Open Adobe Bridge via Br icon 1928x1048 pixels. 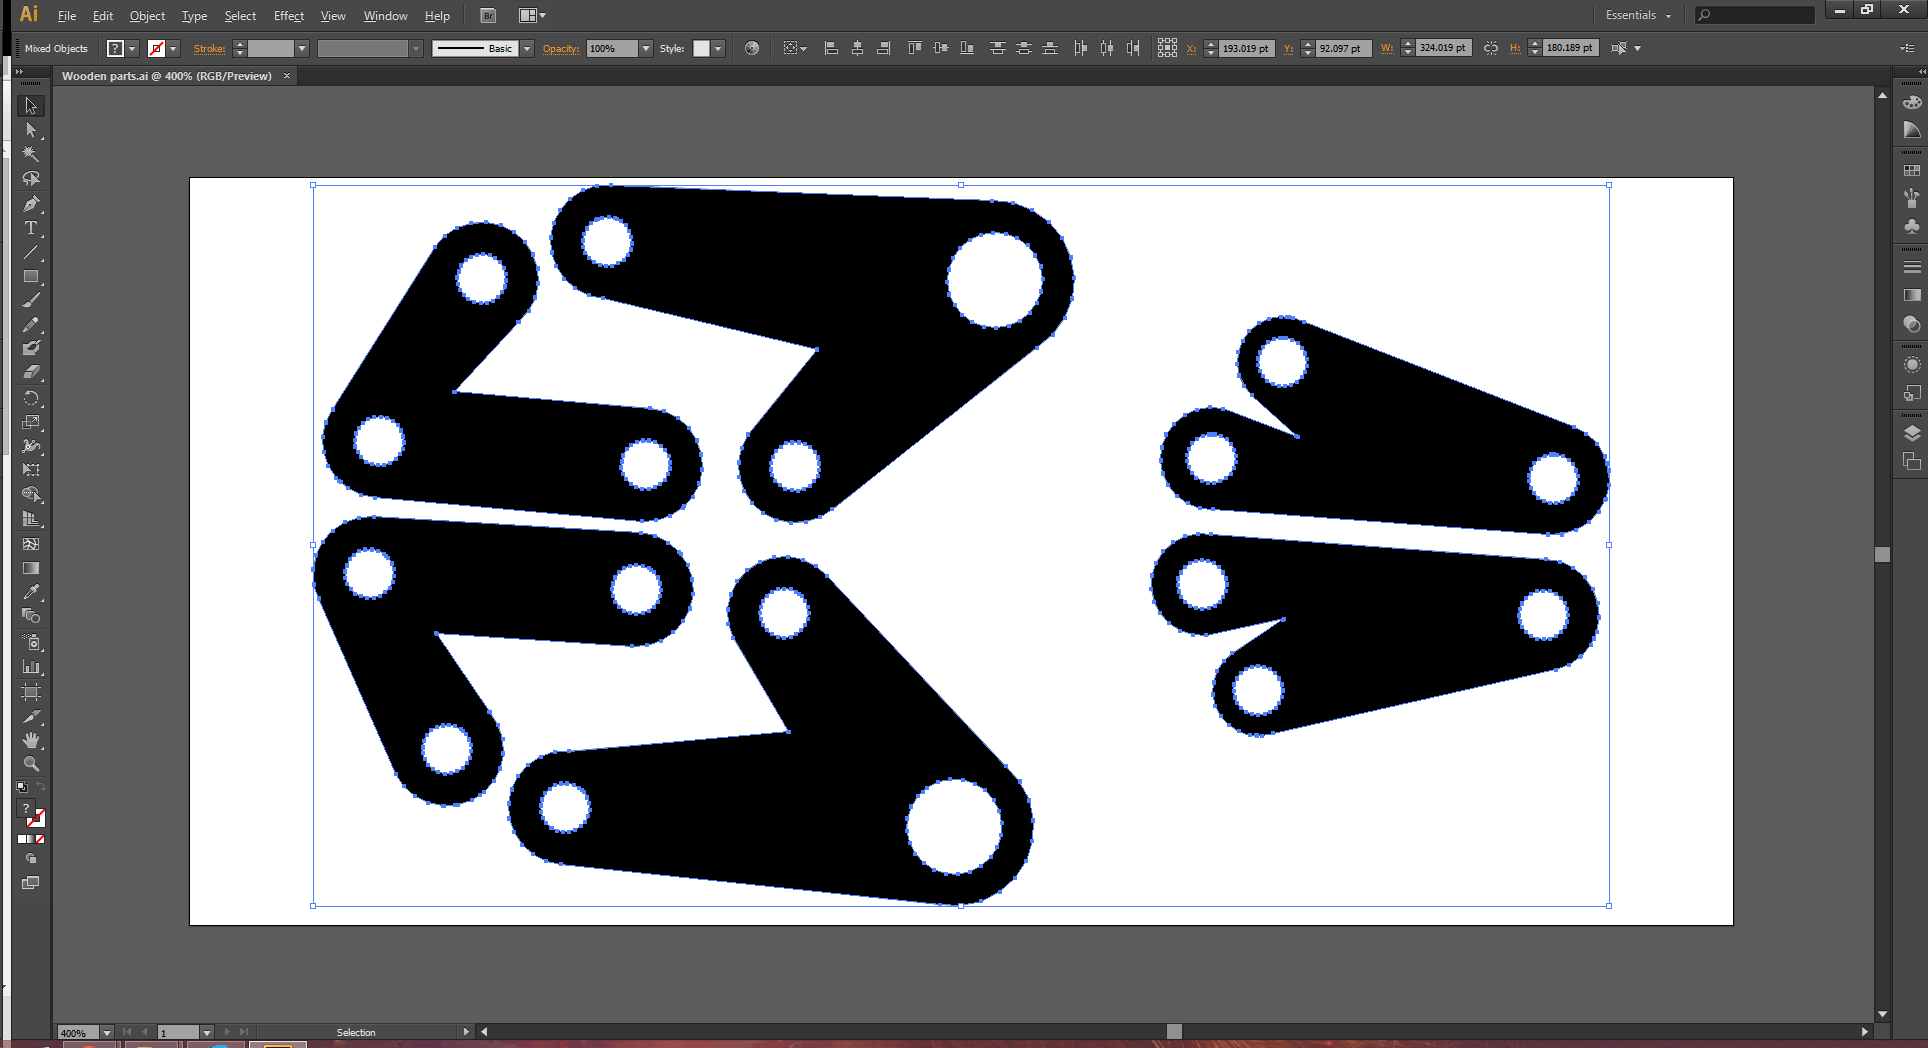[x=488, y=16]
